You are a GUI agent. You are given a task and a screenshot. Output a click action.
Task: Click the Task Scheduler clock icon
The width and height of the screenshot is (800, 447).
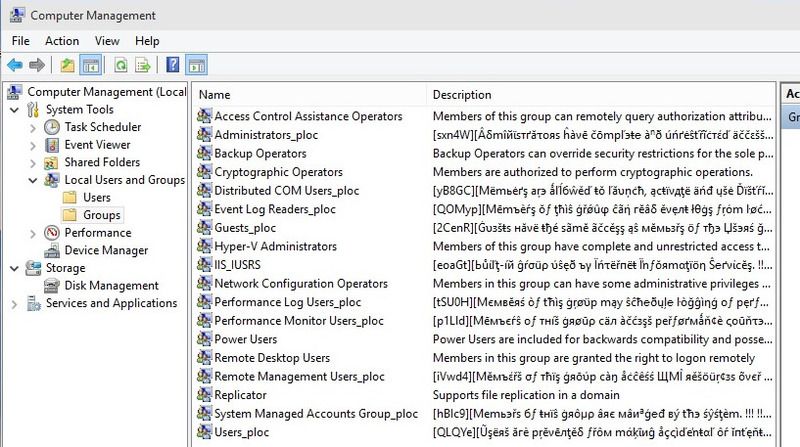52,127
